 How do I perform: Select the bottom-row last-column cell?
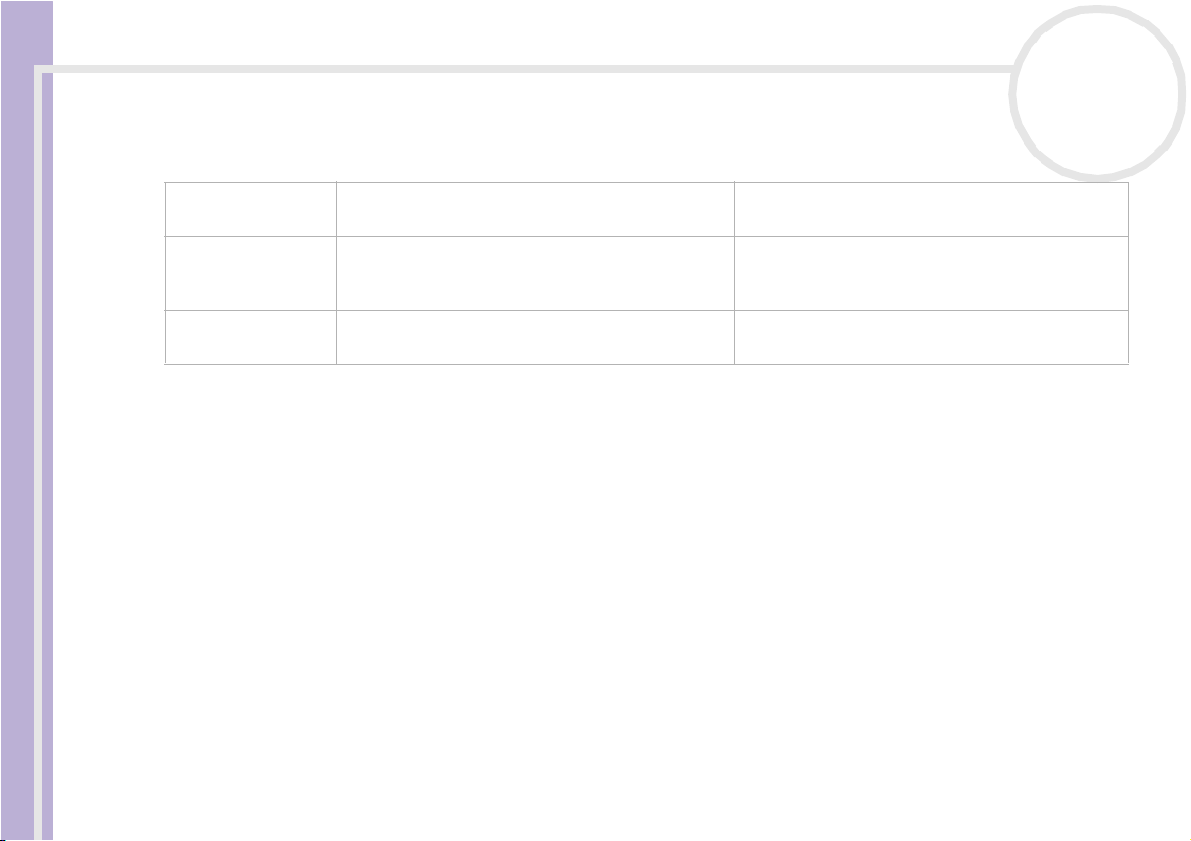931,337
